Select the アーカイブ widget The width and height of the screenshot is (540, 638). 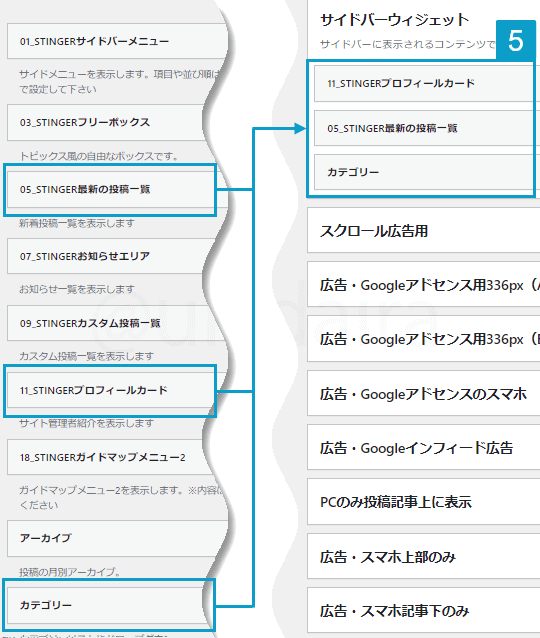(118, 538)
